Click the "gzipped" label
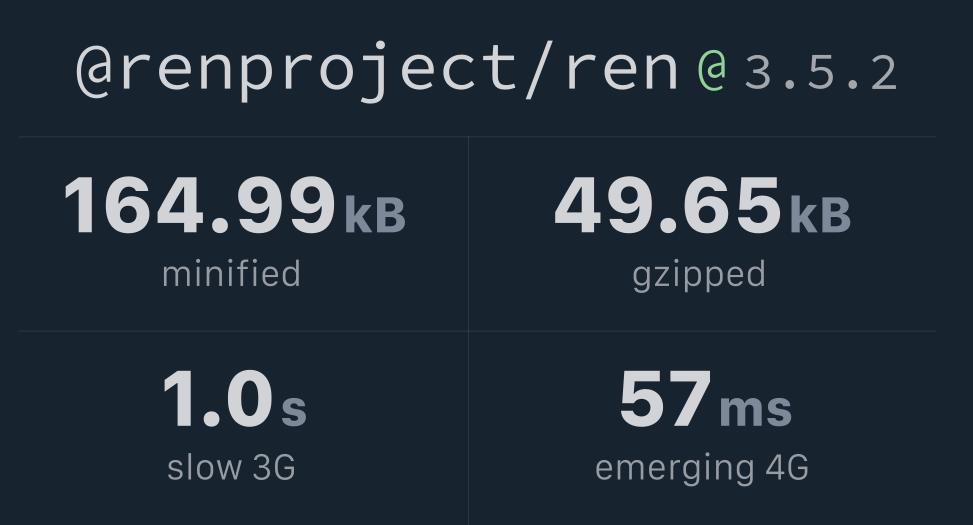This screenshot has width=973, height=525. click(x=699, y=274)
